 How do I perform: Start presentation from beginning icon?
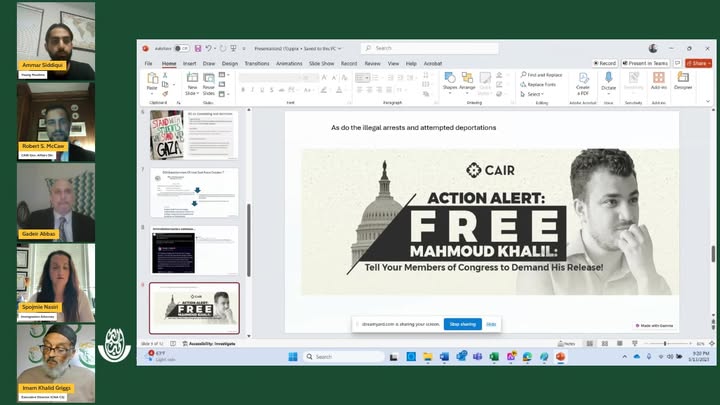pyautogui.click(x=233, y=48)
